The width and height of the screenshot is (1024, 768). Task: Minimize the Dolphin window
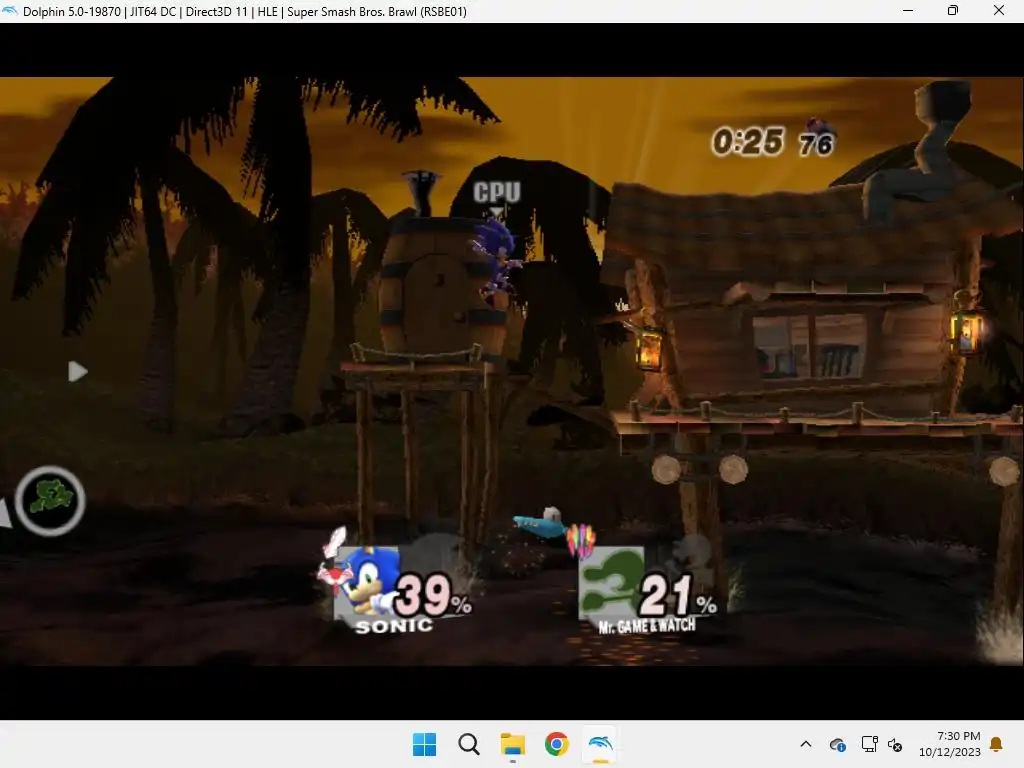(x=908, y=10)
